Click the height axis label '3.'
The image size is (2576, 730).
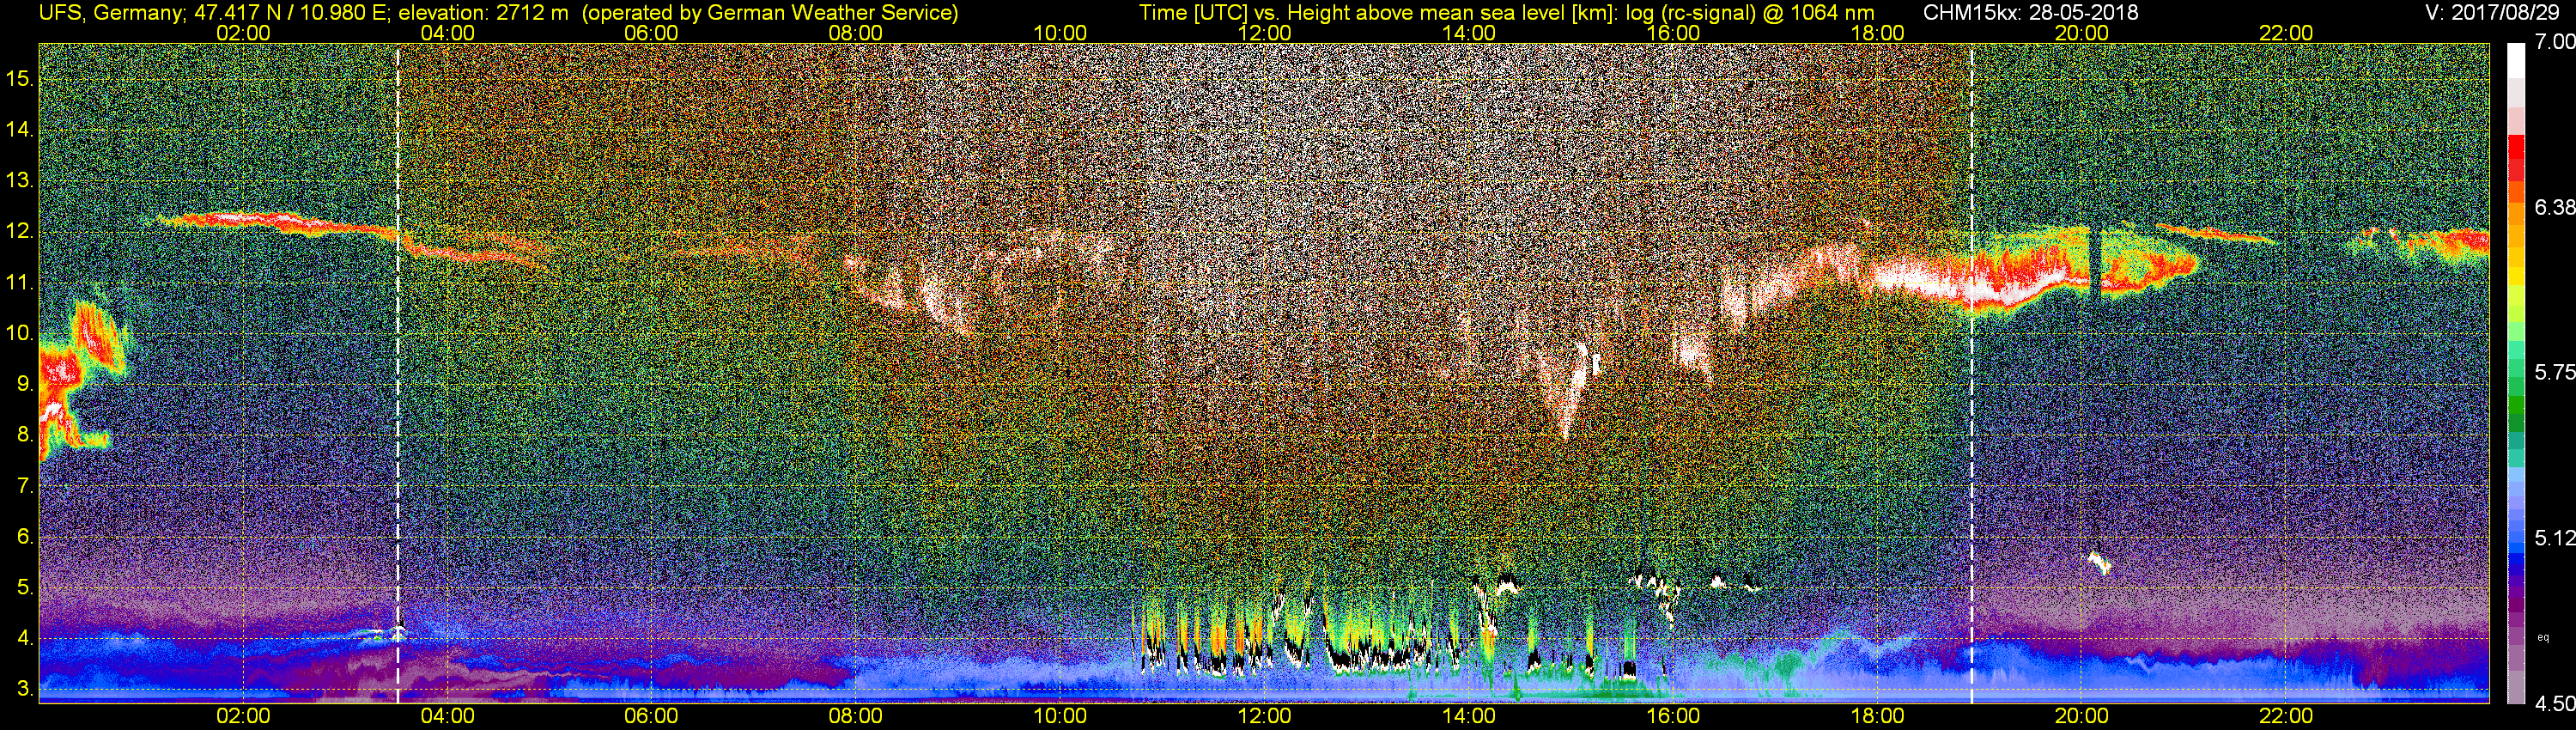26,689
